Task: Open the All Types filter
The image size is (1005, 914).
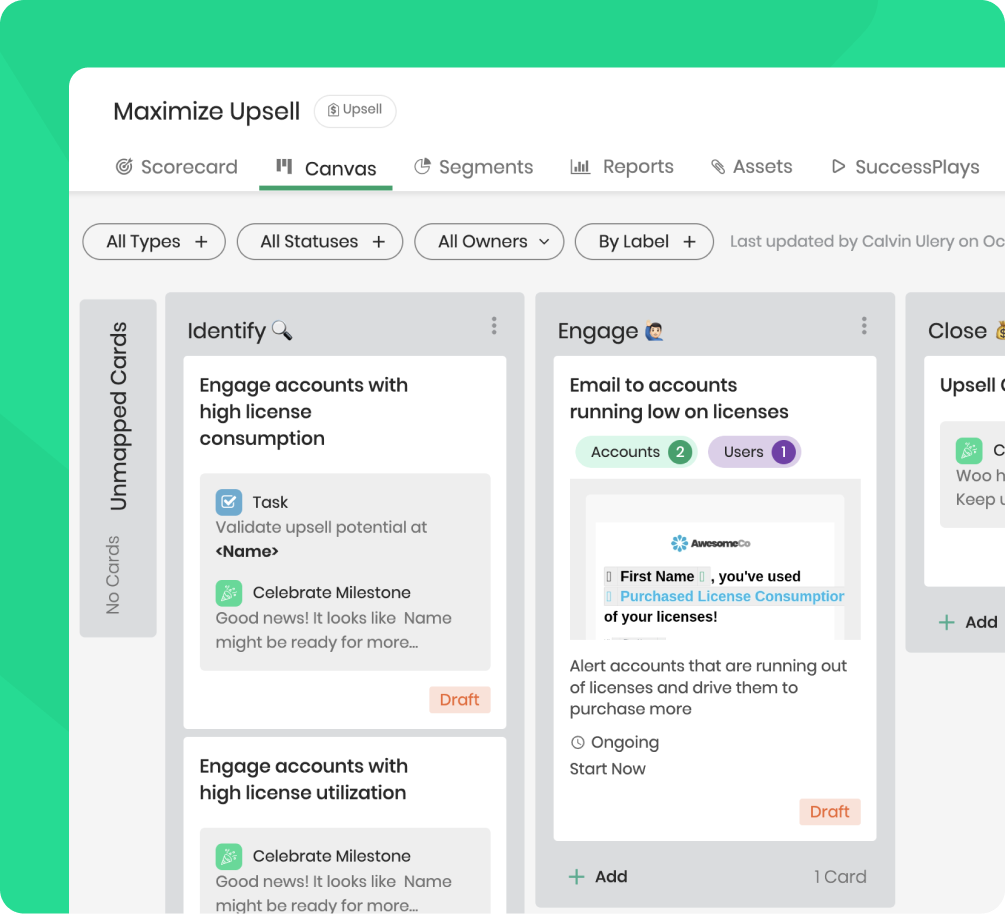Action: point(154,242)
